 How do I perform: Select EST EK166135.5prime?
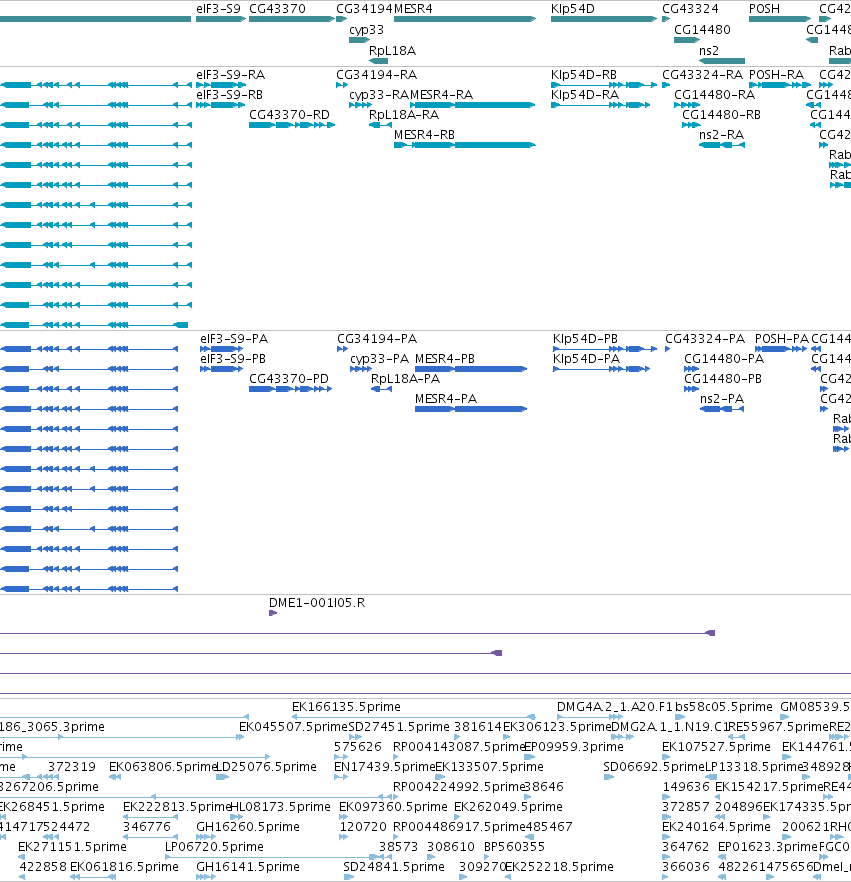coord(414,717)
